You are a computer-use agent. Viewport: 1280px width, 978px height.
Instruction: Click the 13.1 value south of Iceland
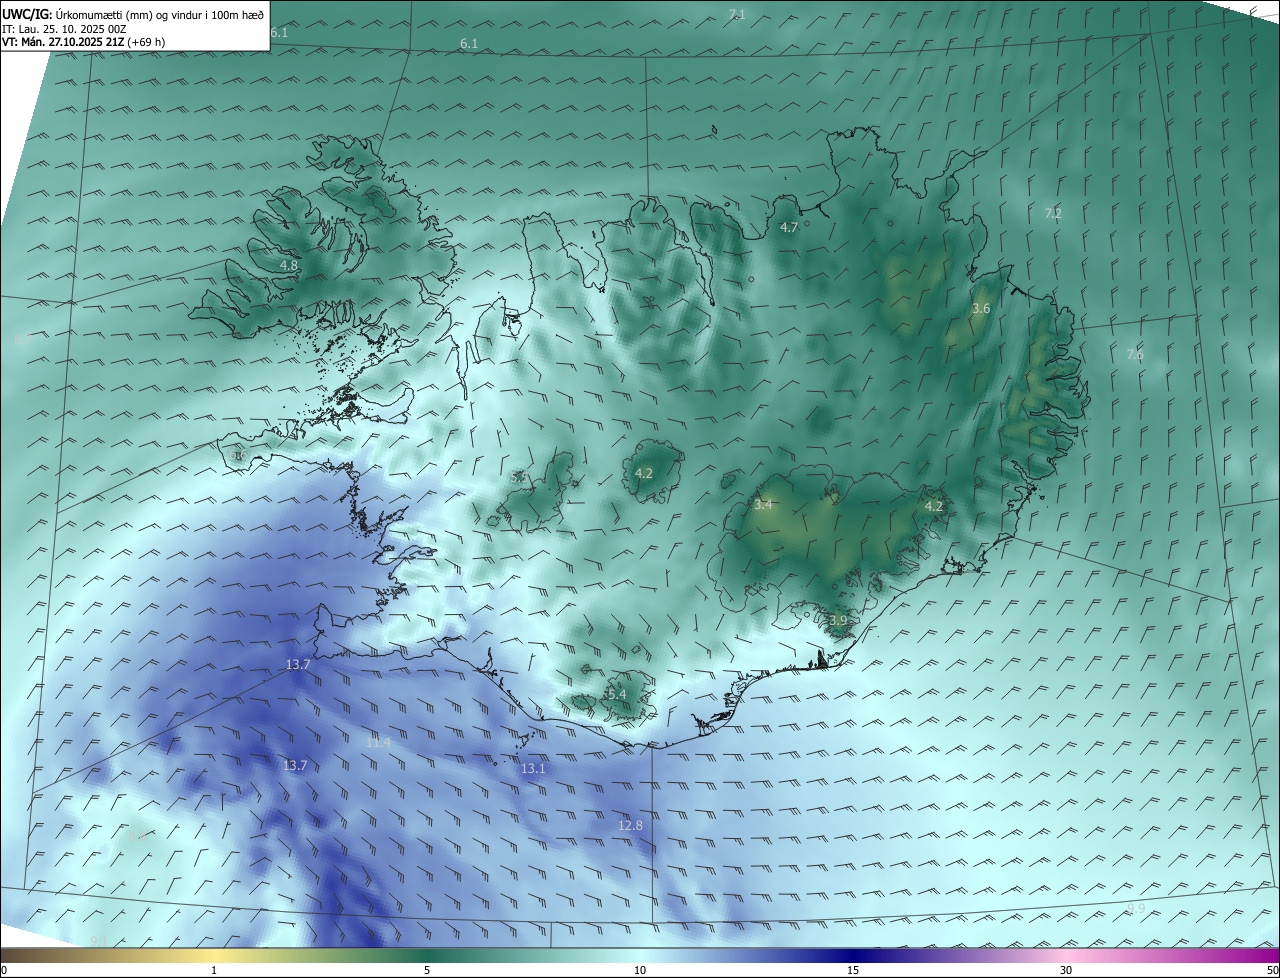533,769
